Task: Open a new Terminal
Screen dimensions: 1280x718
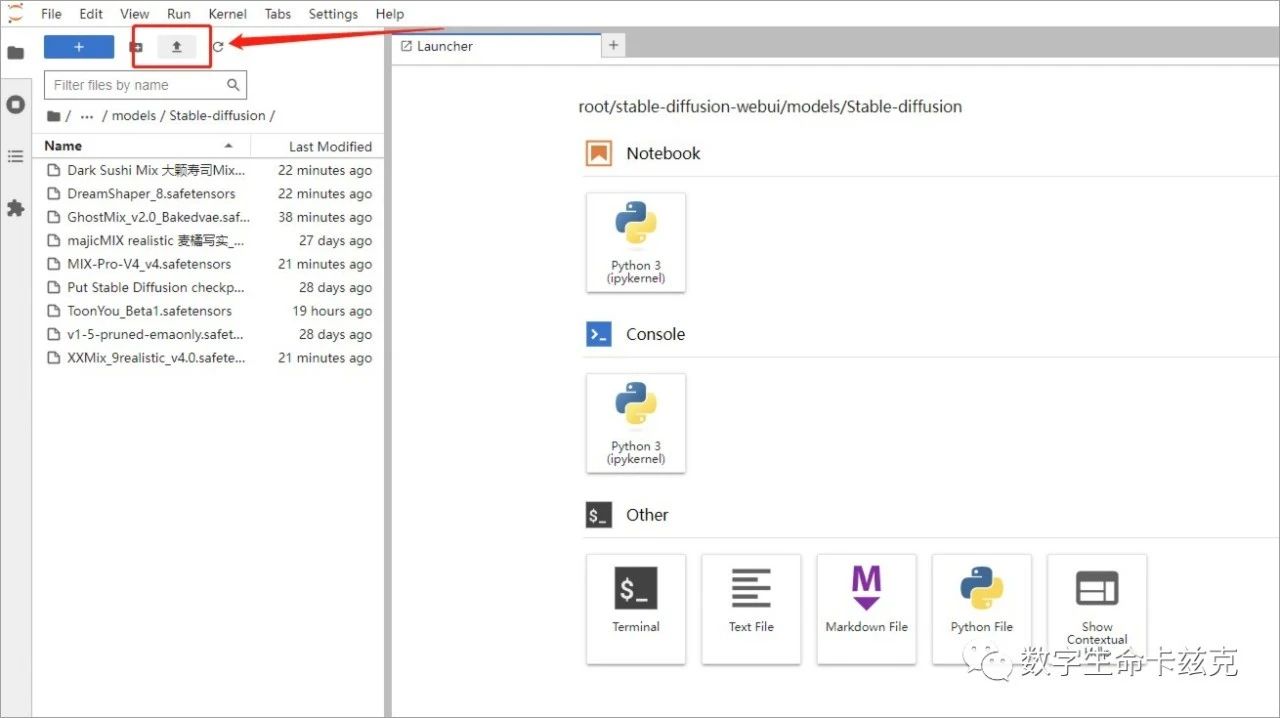Action: point(636,608)
